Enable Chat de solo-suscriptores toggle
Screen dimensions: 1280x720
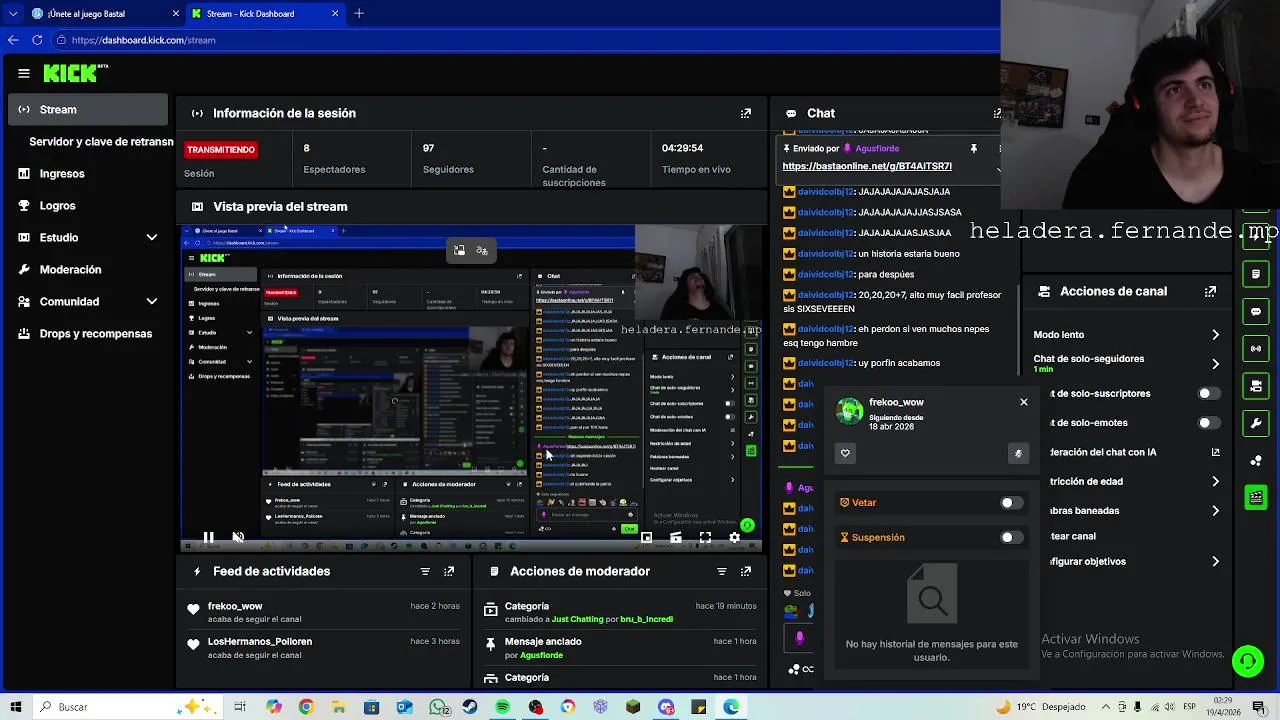[x=1209, y=394]
